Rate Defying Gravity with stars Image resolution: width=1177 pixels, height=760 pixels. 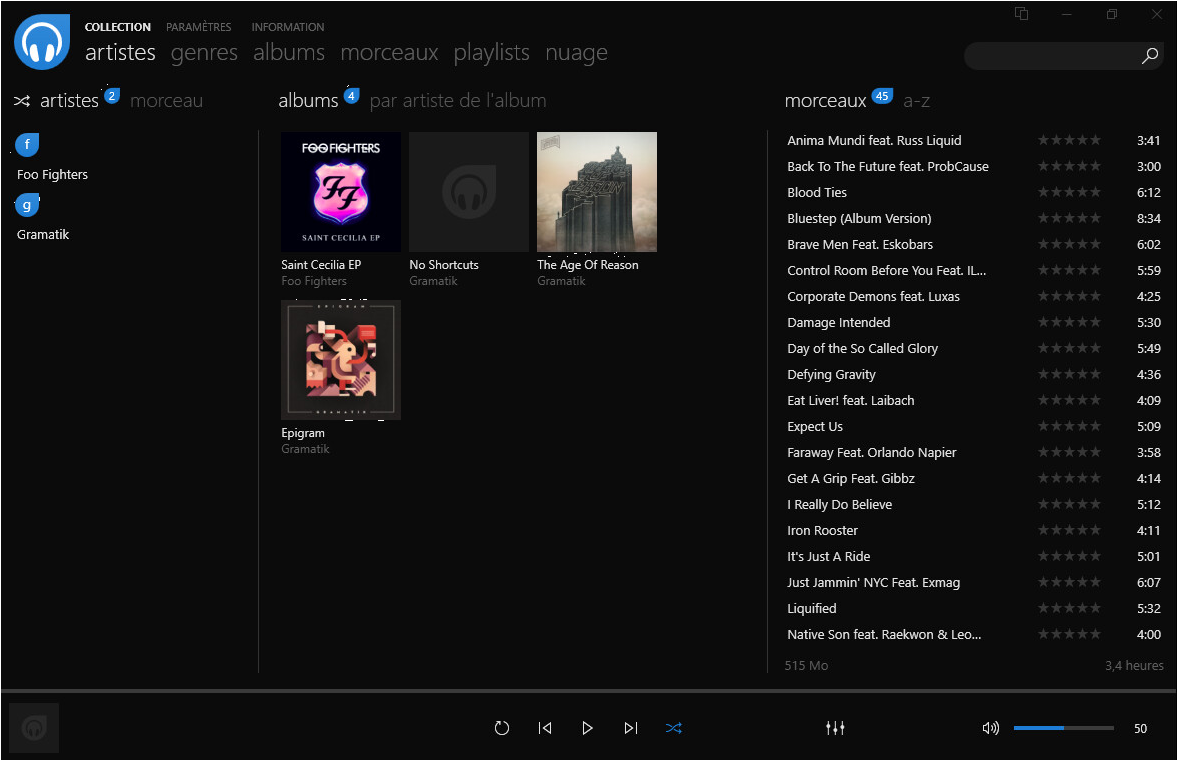pos(1069,374)
